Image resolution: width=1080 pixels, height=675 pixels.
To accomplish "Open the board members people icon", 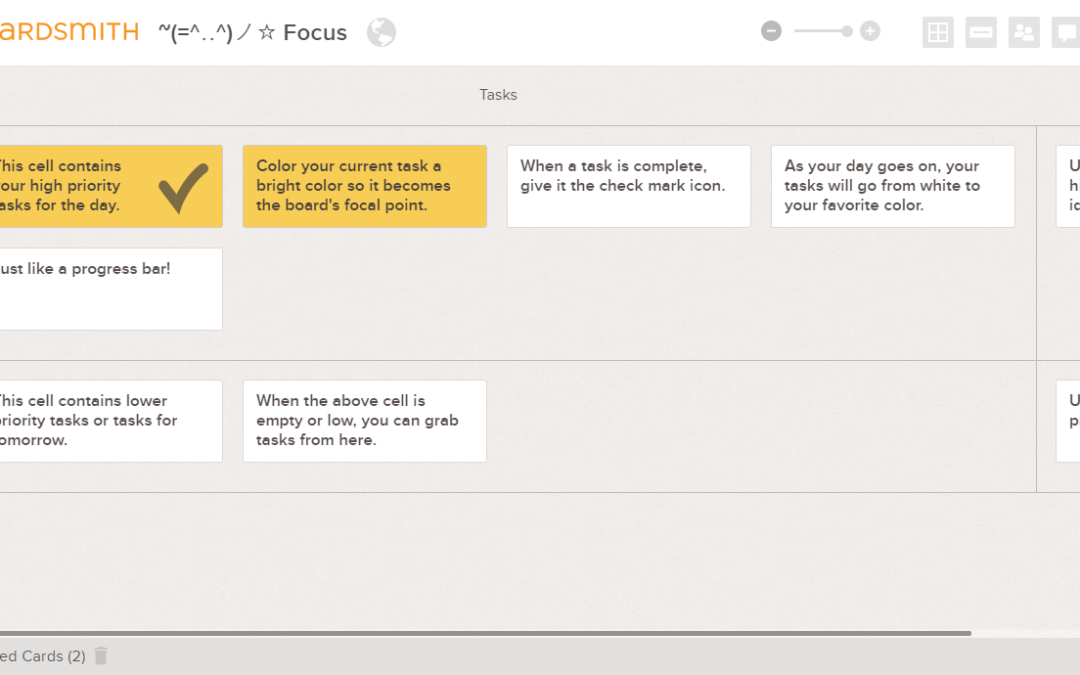I will tap(1024, 32).
